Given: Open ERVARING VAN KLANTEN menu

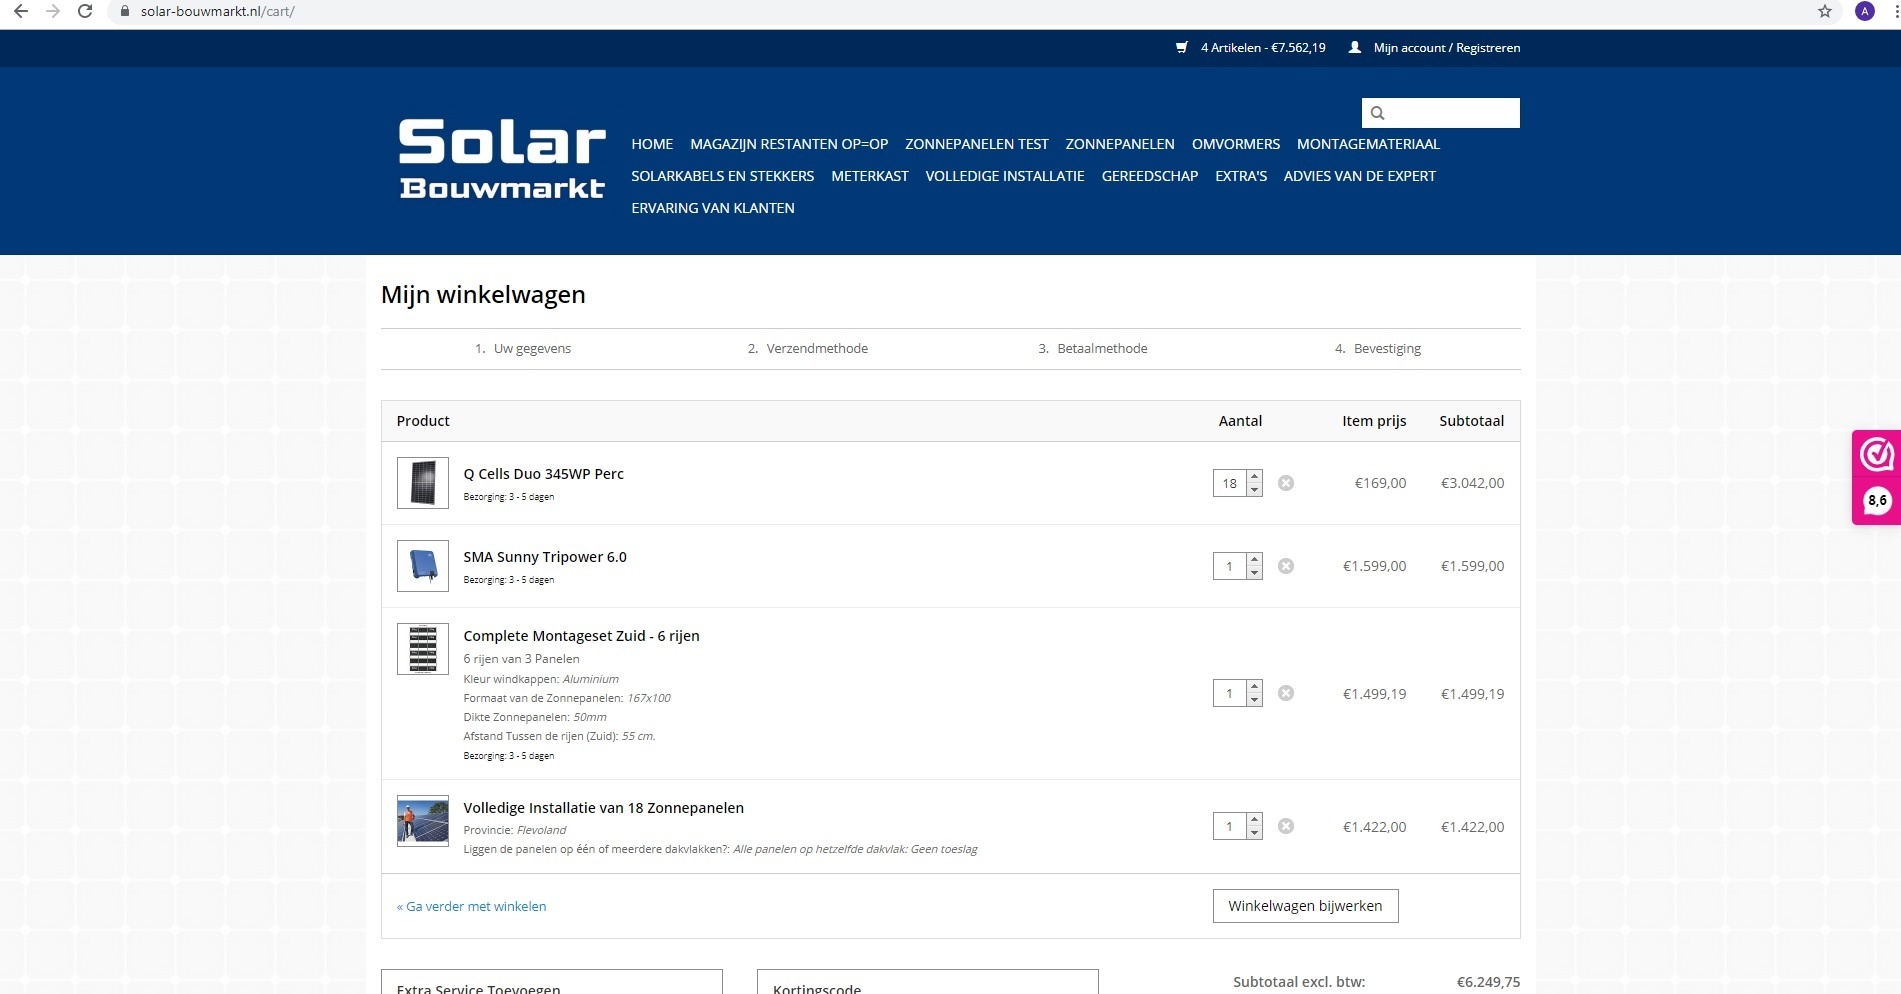Looking at the screenshot, I should [713, 208].
